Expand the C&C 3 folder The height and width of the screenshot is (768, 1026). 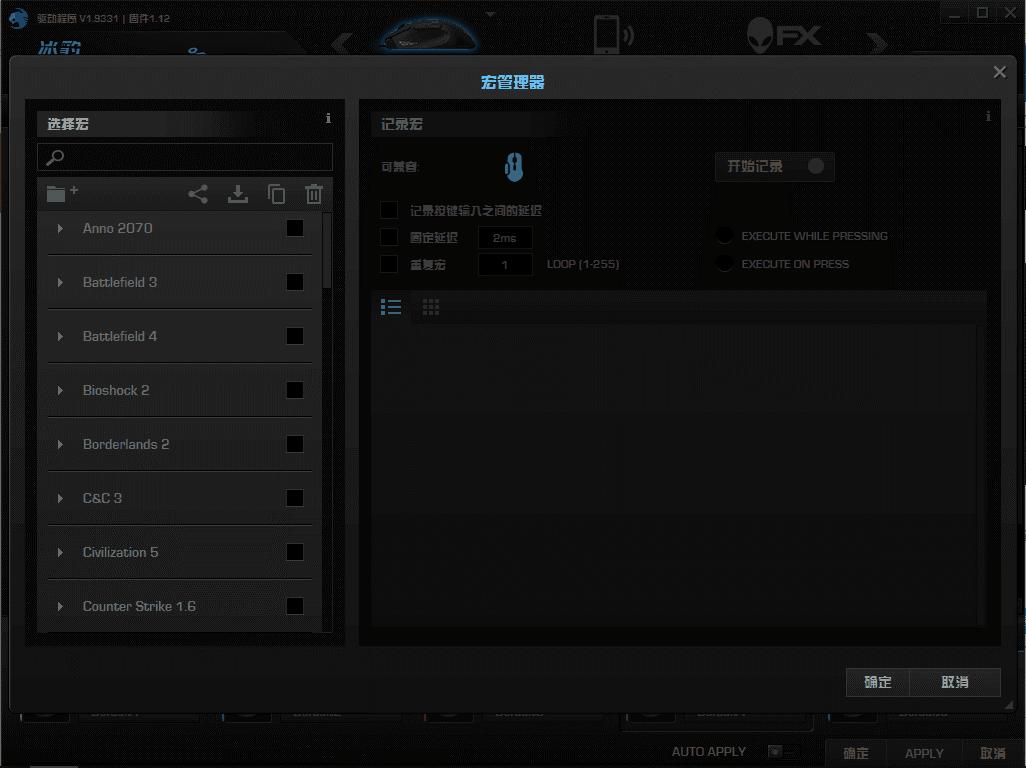(60, 498)
